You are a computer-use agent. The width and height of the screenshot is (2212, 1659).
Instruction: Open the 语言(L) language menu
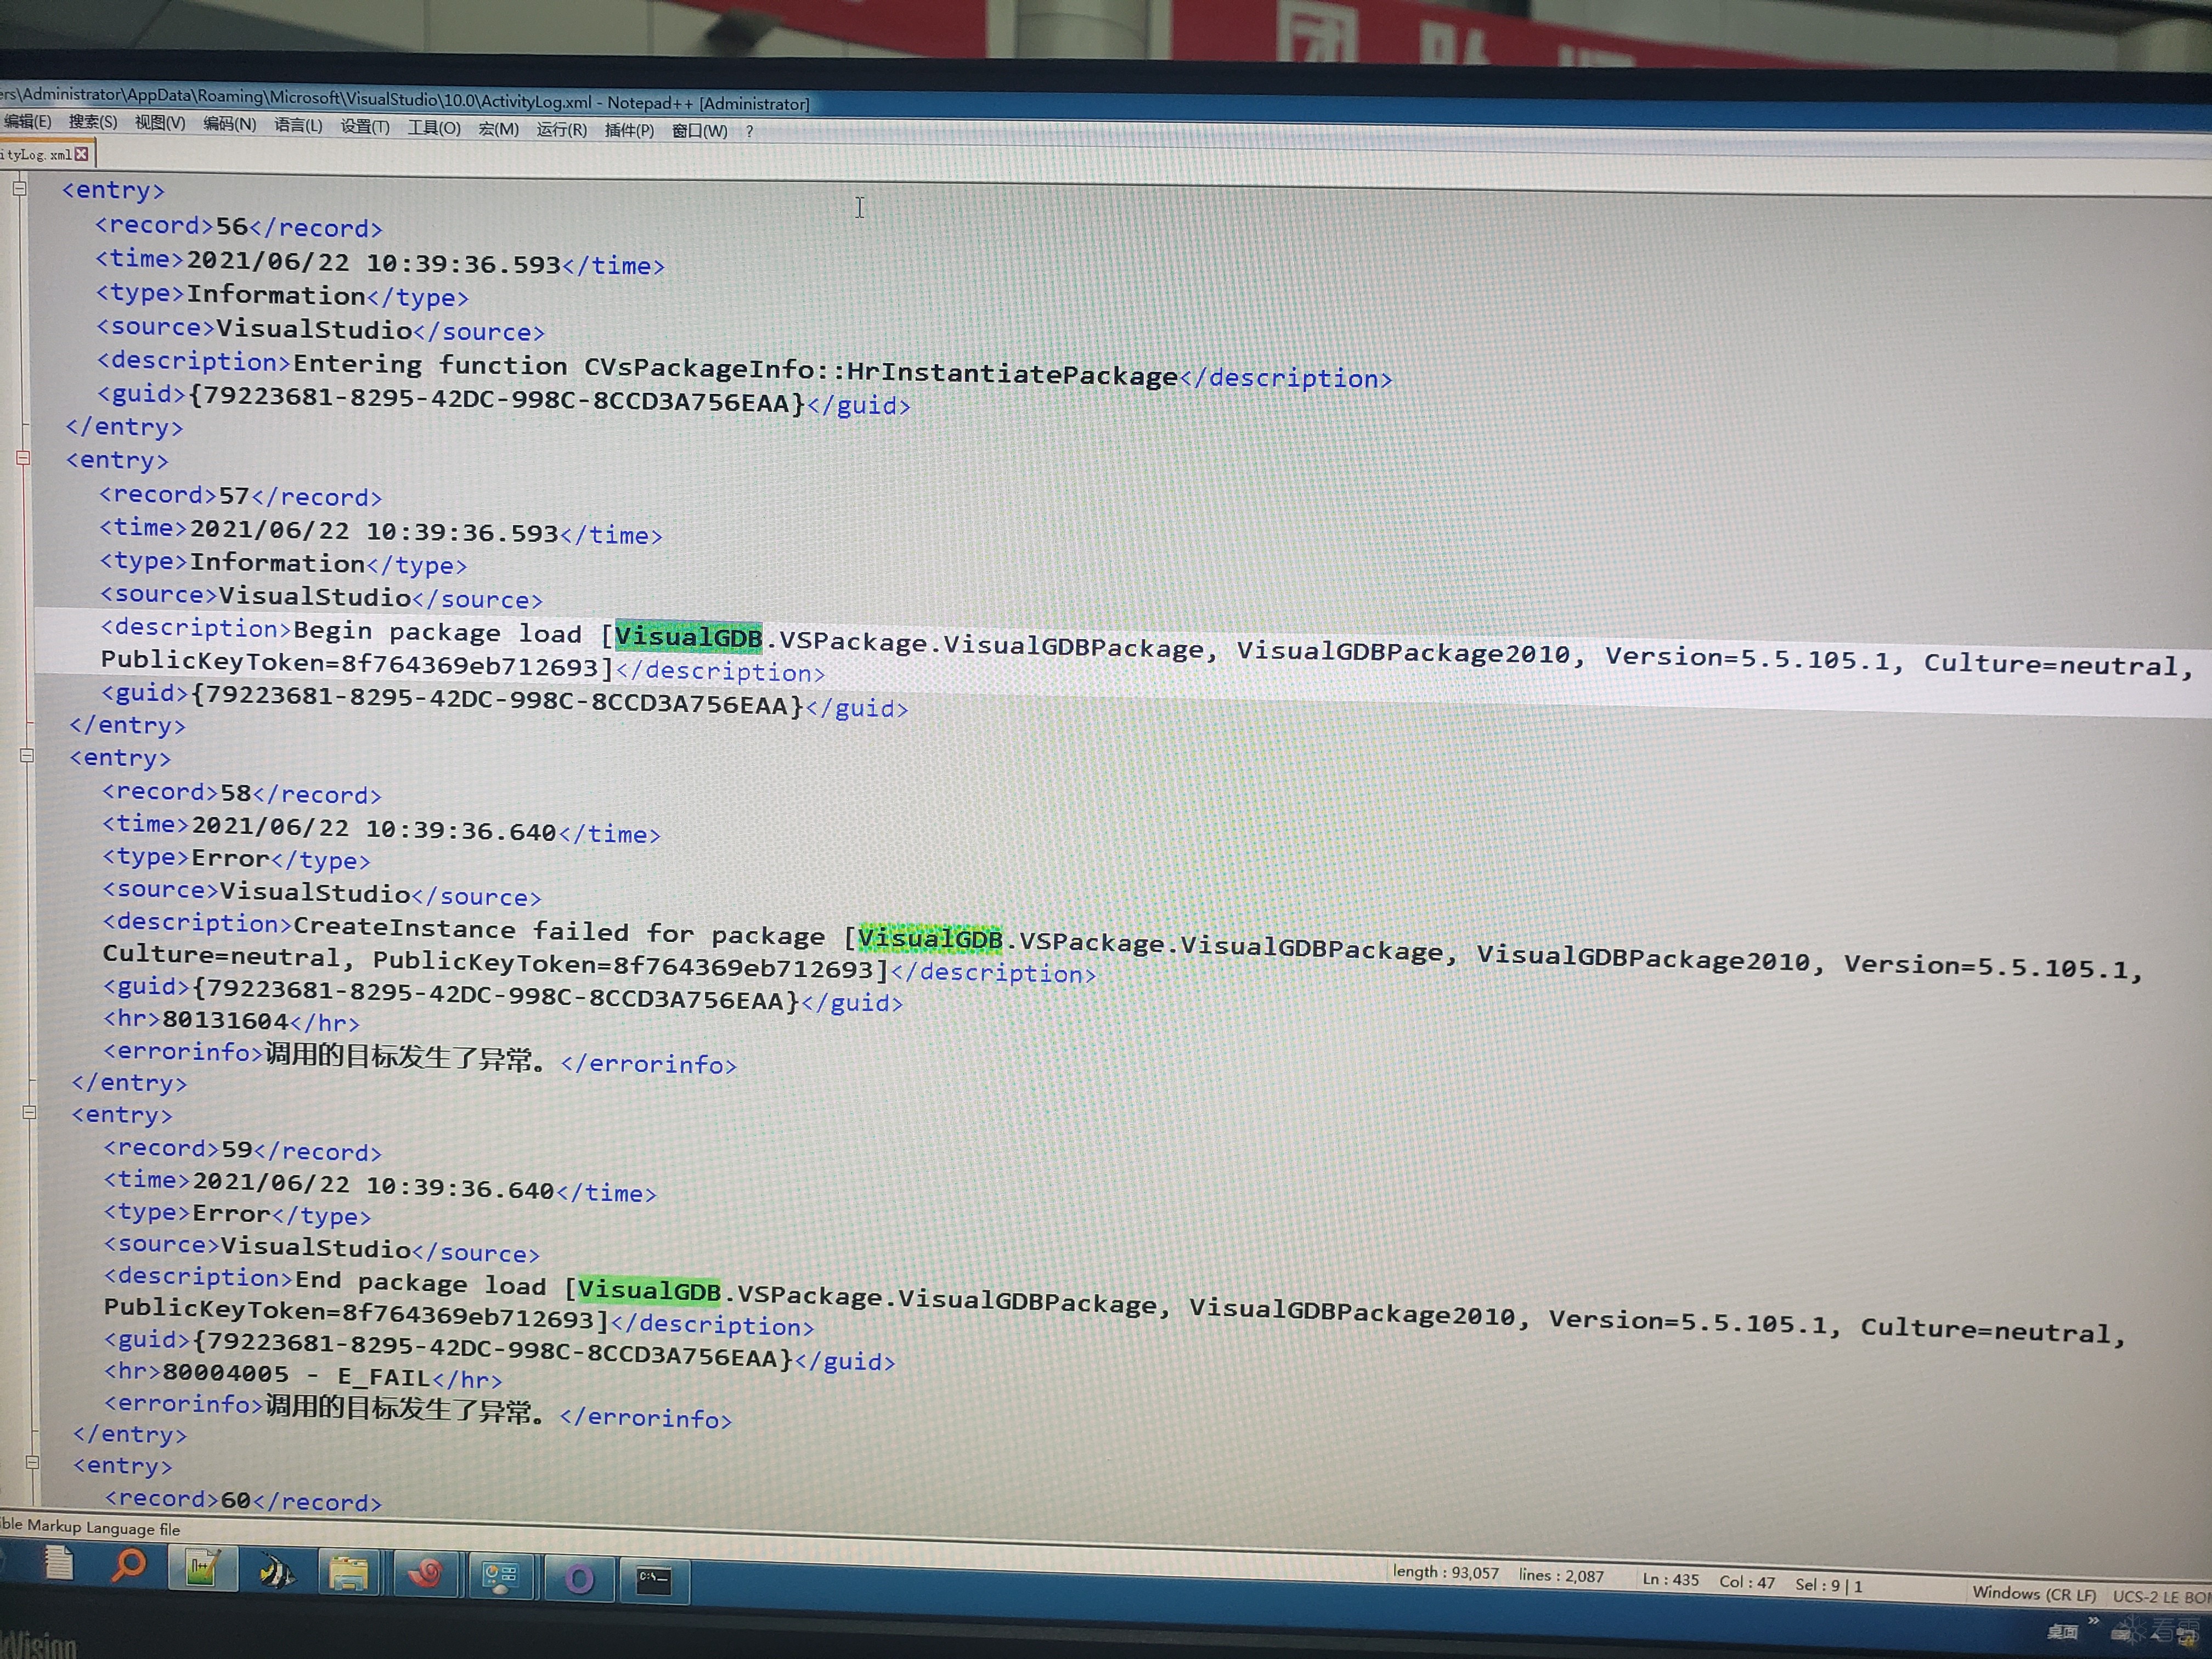pyautogui.click(x=298, y=125)
